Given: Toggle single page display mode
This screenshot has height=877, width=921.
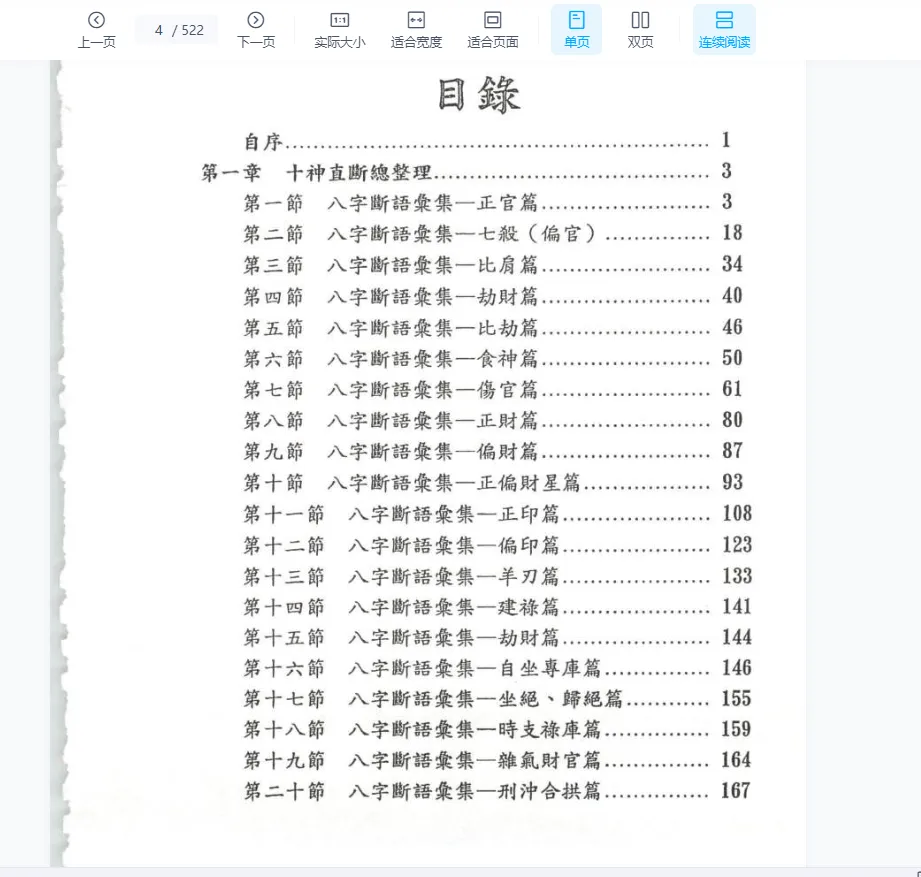Looking at the screenshot, I should tap(576, 28).
